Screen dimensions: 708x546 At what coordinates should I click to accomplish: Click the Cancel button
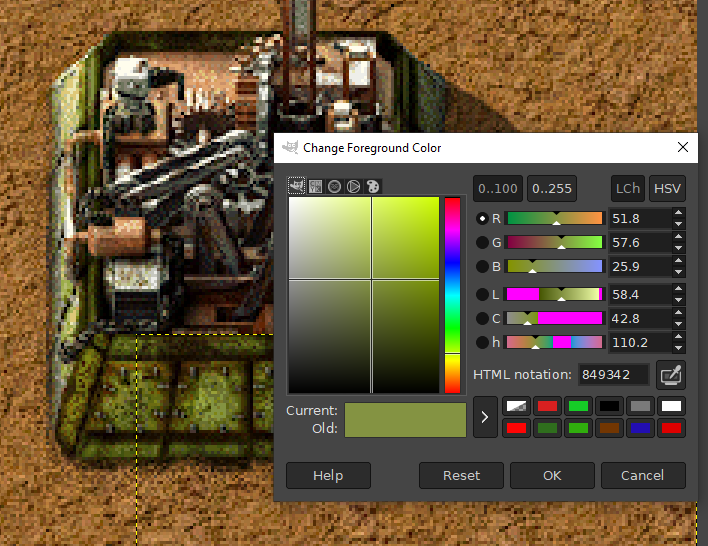[643, 476]
